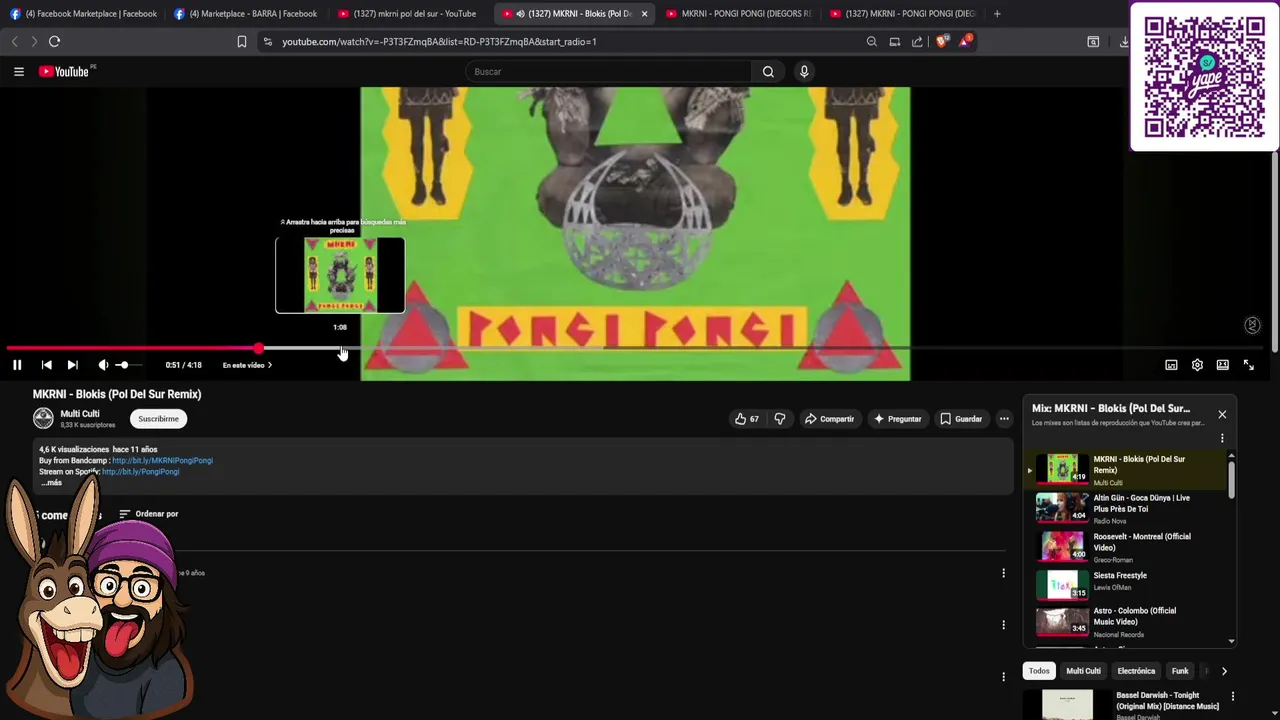Viewport: 1280px width, 720px height.
Task: Play Roosevelt - Montreal from the mix
Action: pos(1125,547)
